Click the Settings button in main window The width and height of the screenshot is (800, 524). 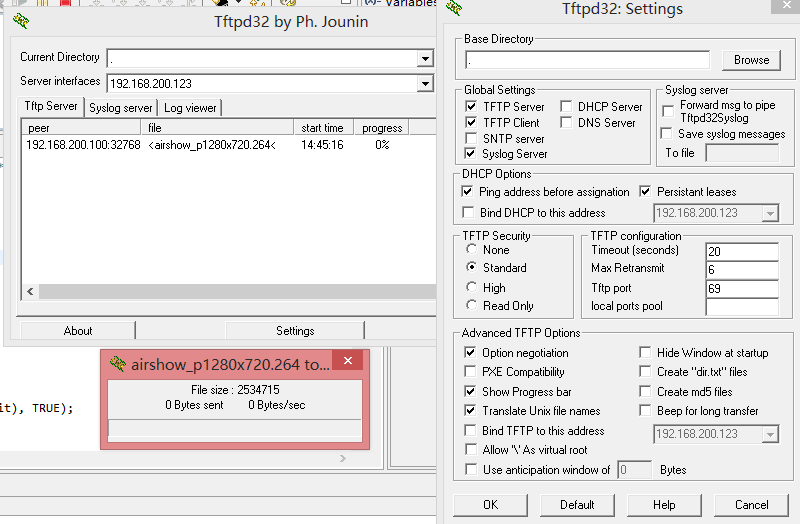click(x=295, y=331)
